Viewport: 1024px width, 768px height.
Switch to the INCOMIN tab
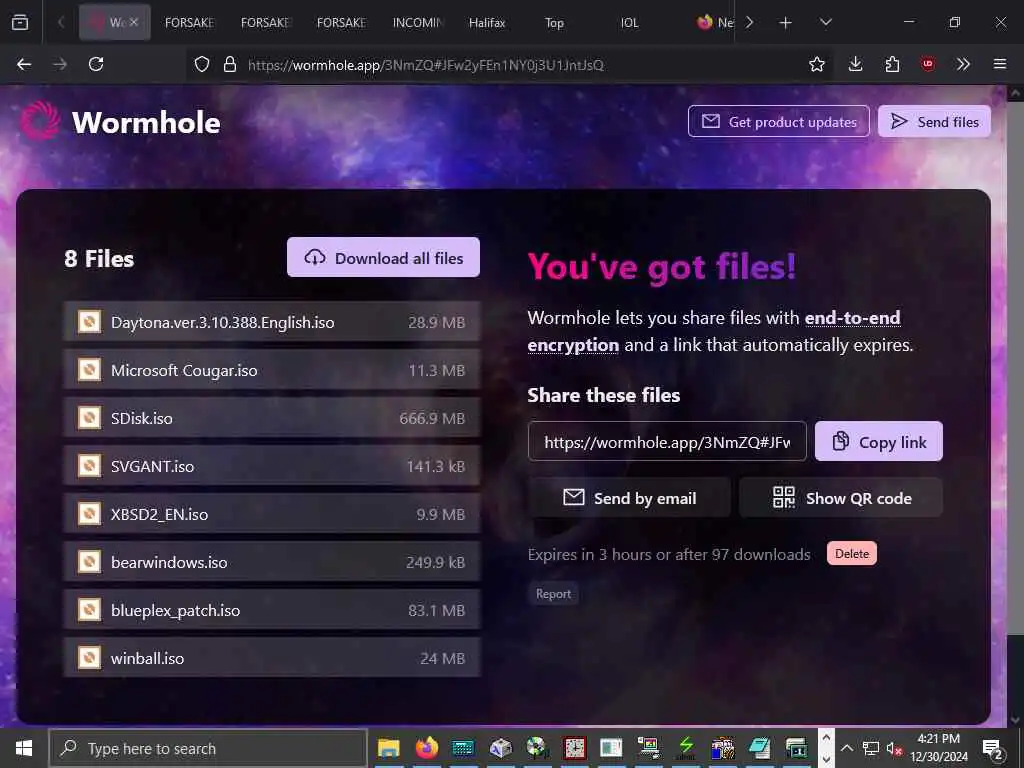point(418,23)
